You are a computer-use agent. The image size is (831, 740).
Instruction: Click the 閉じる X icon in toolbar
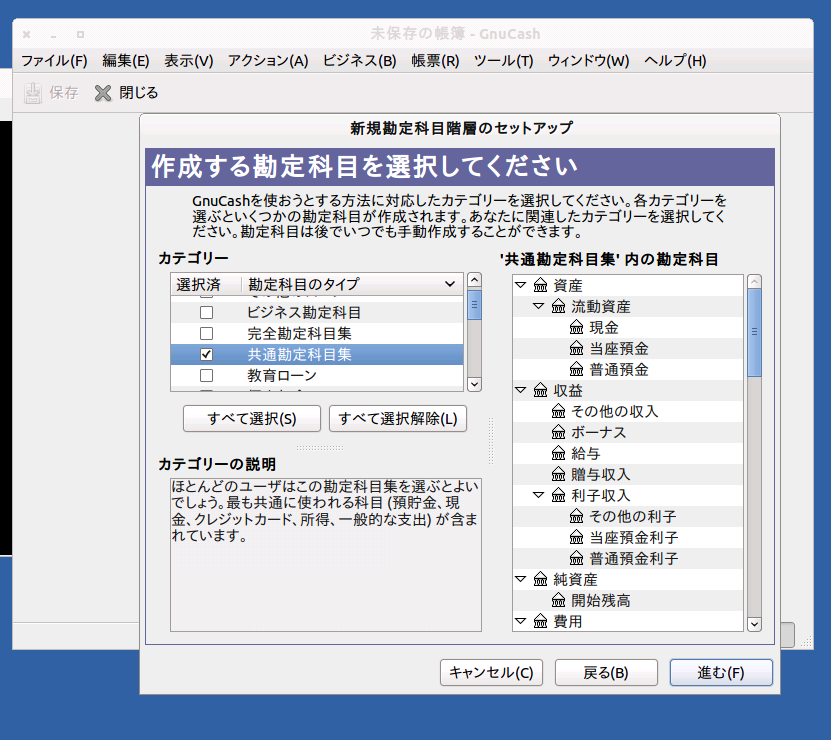tap(103, 93)
